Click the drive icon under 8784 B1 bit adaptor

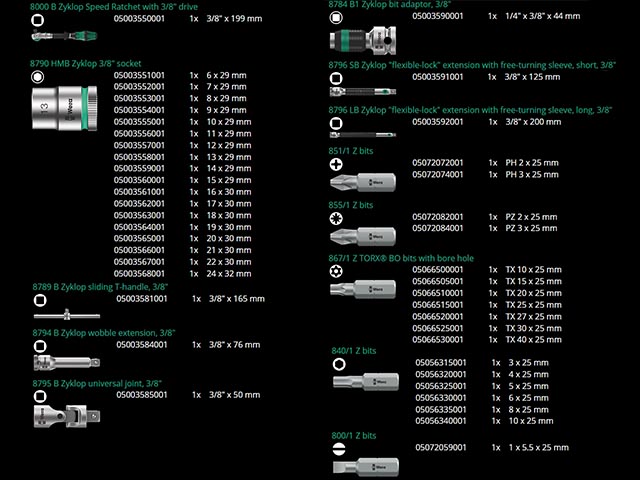pyautogui.click(x=336, y=18)
